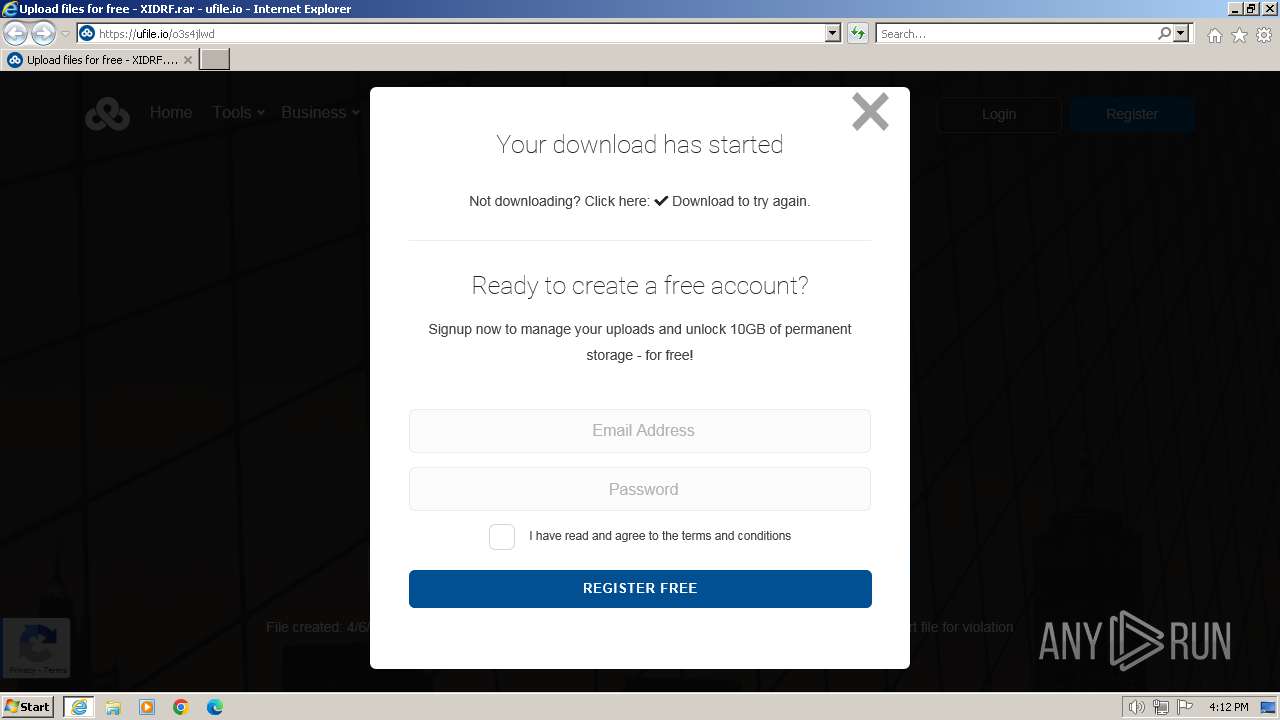Click the 4:12 PM taskbar clock

[x=1228, y=707]
